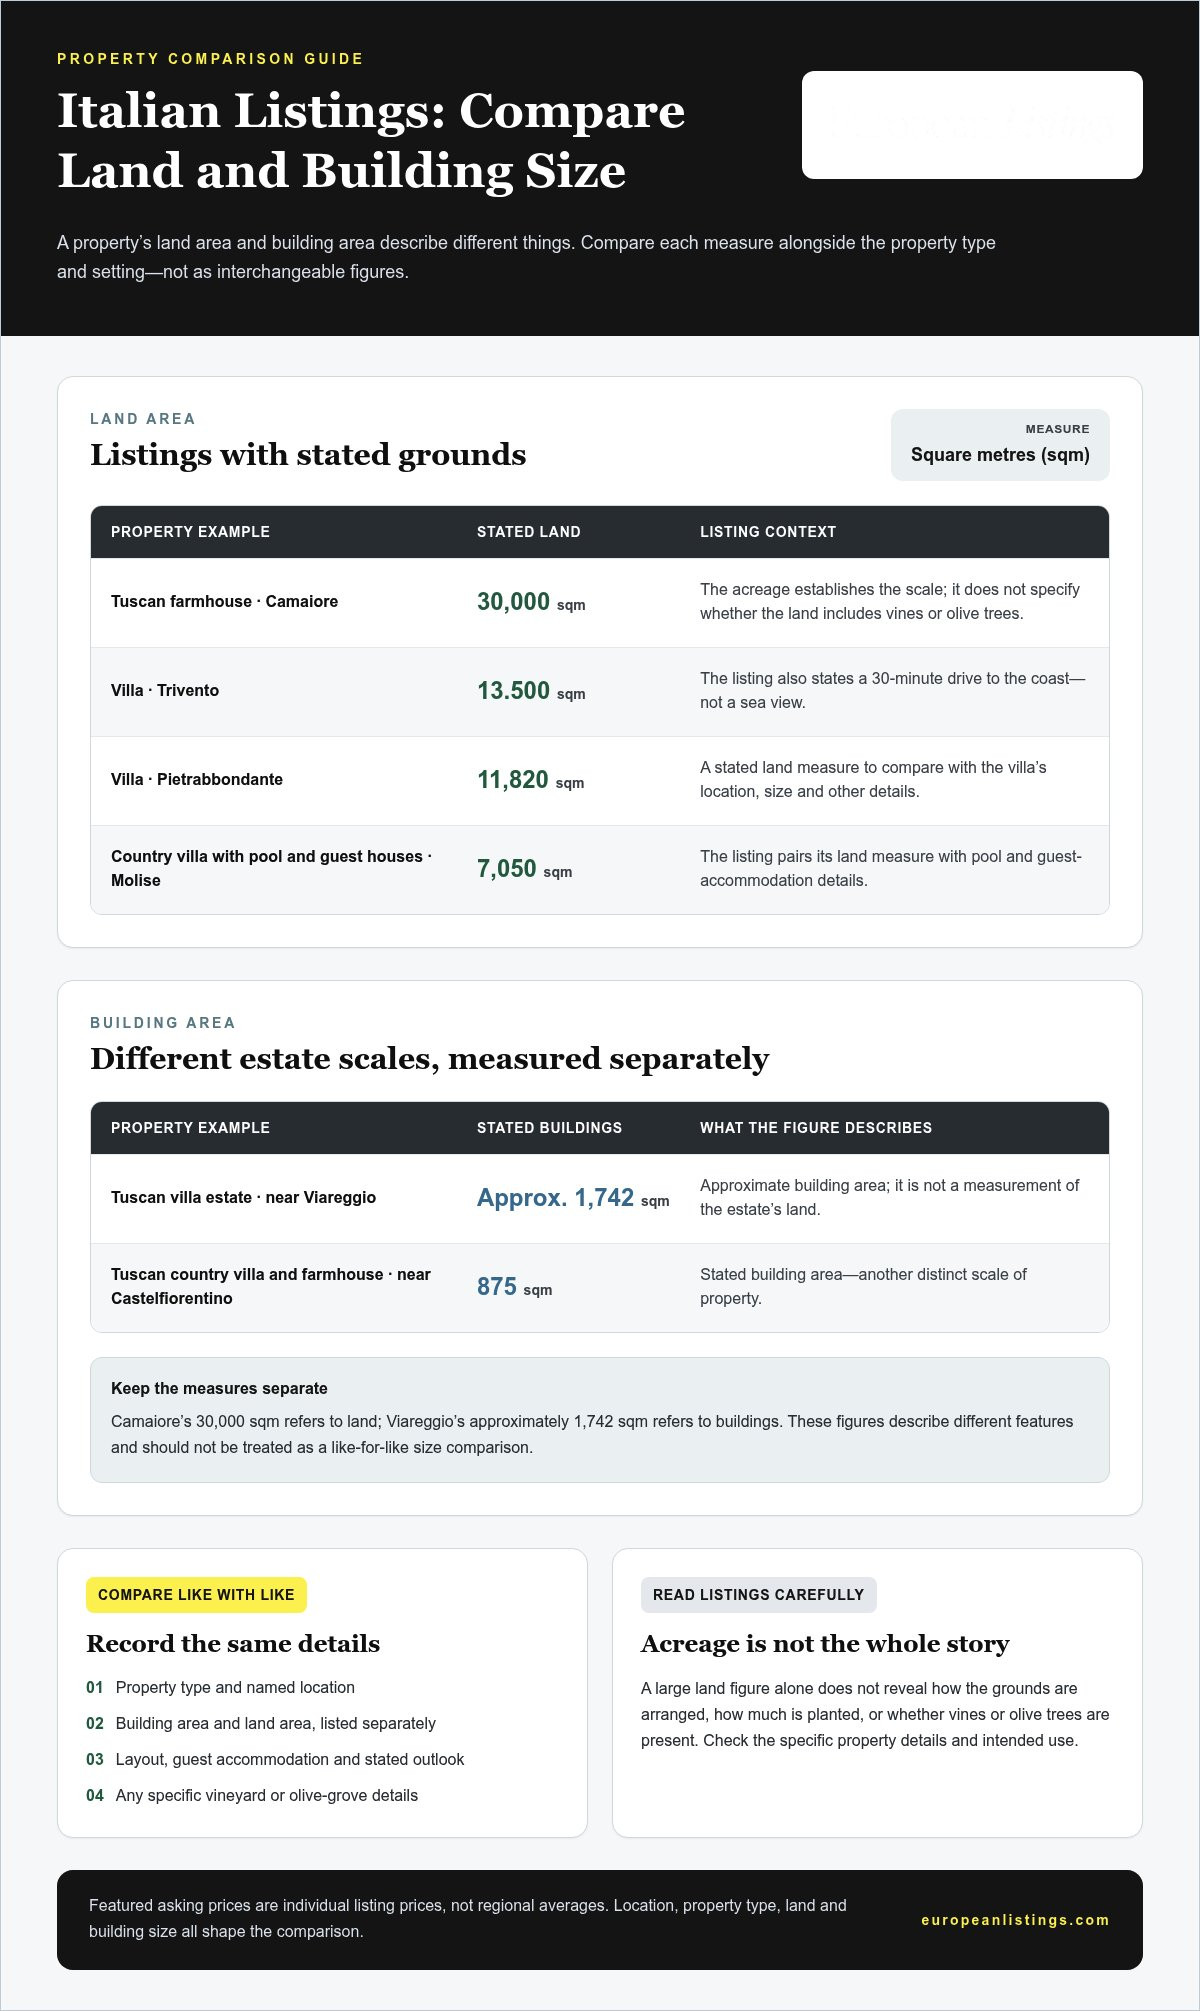Click the 'Approx. 1,742 sqm' building figure
This screenshot has width=1200, height=2011.
click(573, 1198)
